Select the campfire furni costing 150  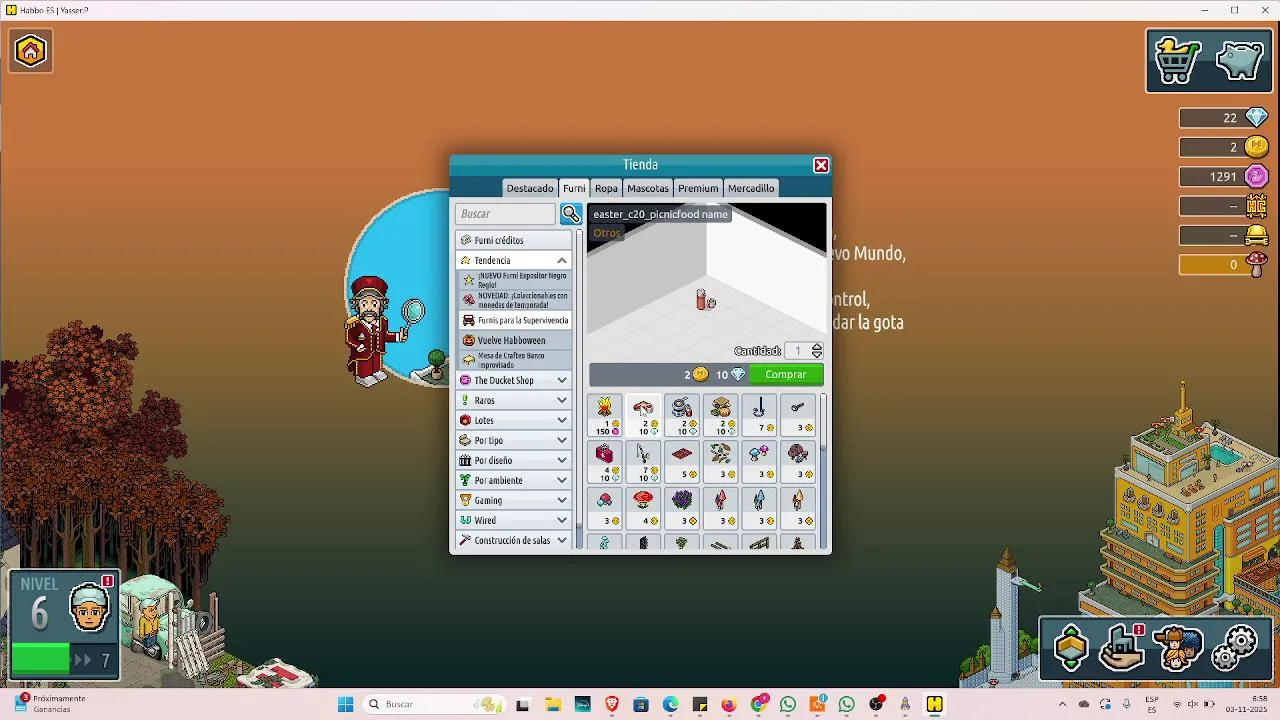605,416
